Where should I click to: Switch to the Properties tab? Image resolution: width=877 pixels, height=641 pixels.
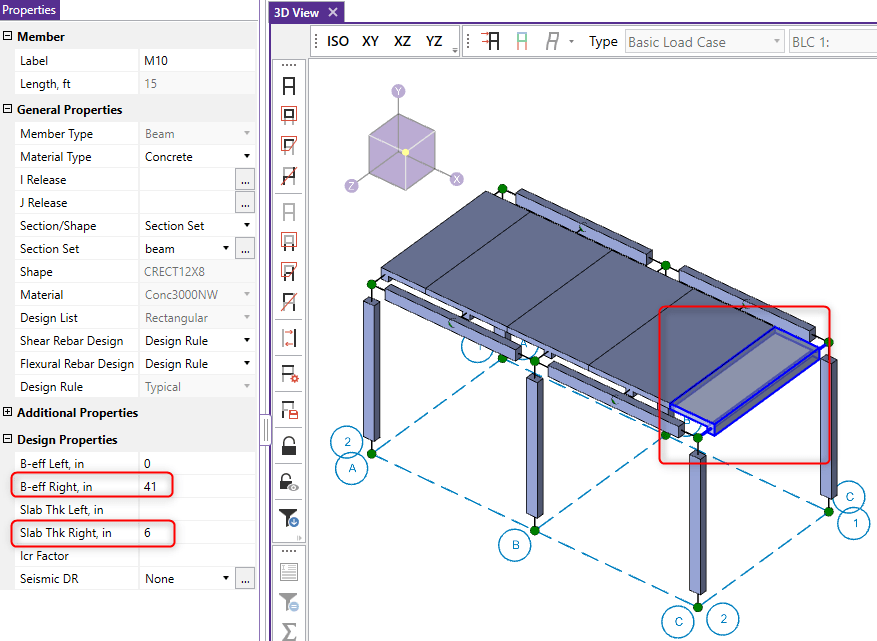coord(29,9)
